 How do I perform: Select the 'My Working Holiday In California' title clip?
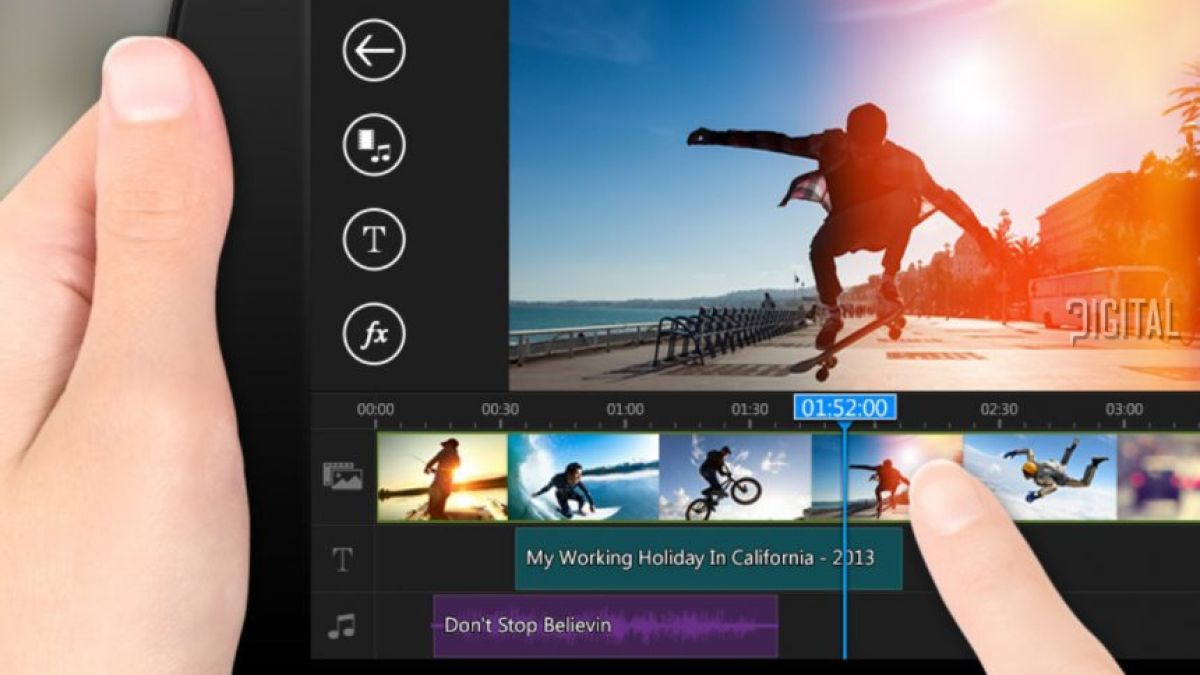click(x=708, y=558)
